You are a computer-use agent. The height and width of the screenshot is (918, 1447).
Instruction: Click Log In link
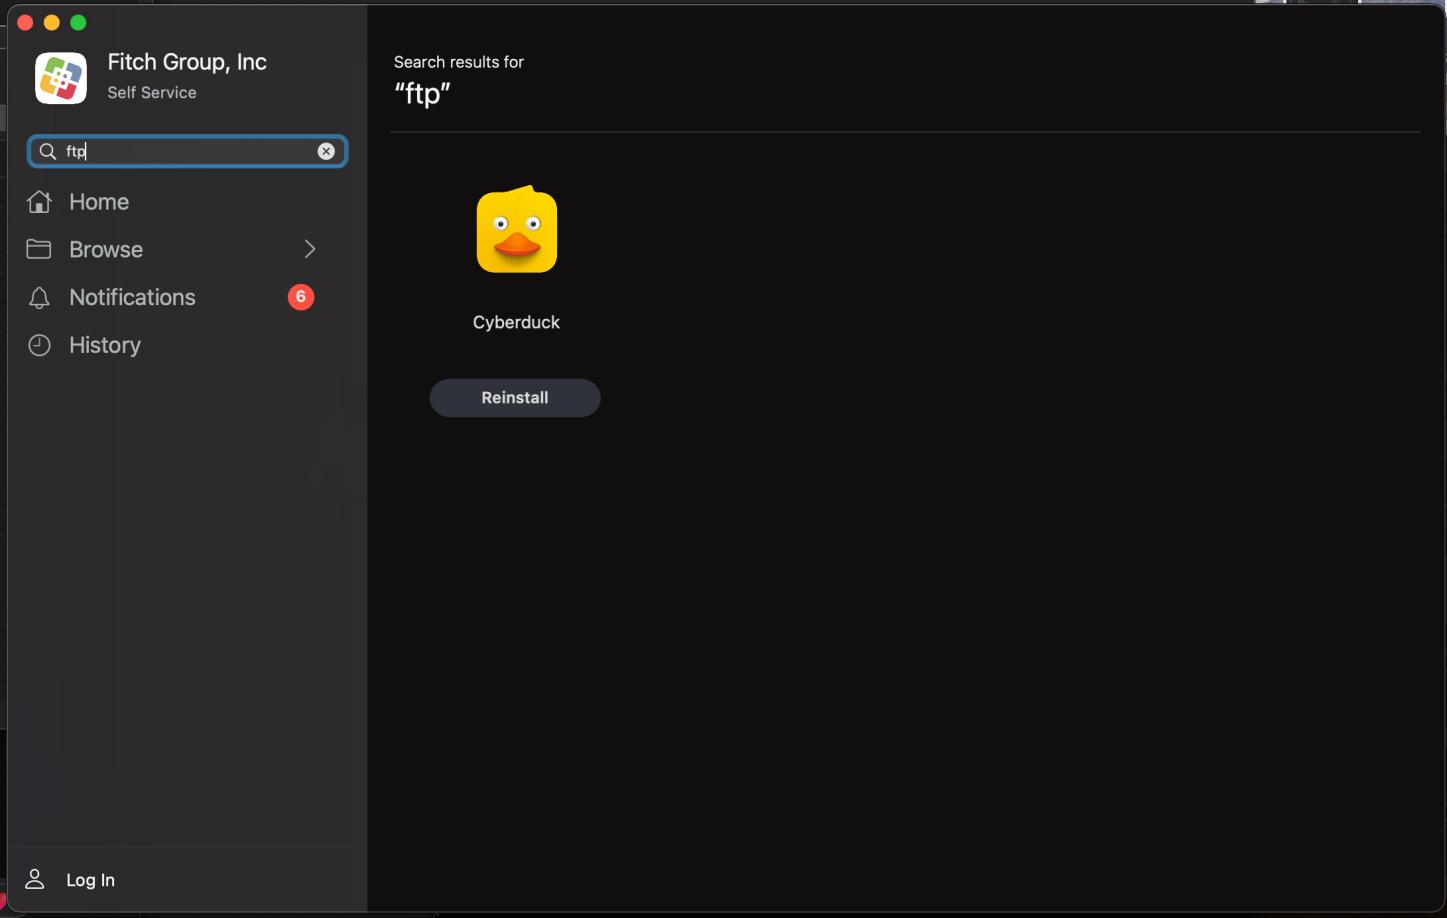(x=90, y=880)
